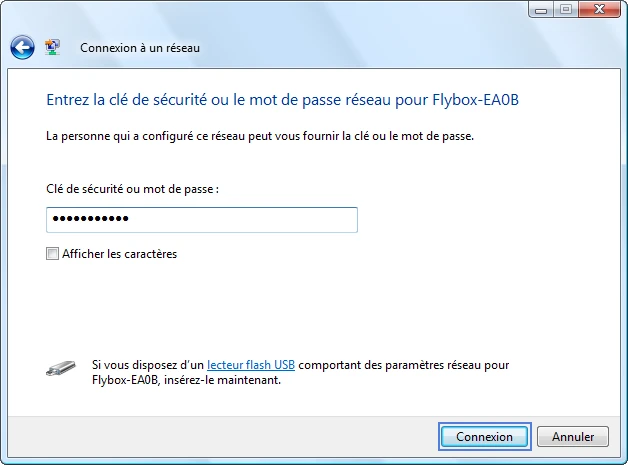This screenshot has width=628, height=465.
Task: Maximize the network connection window
Action: [x=566, y=10]
